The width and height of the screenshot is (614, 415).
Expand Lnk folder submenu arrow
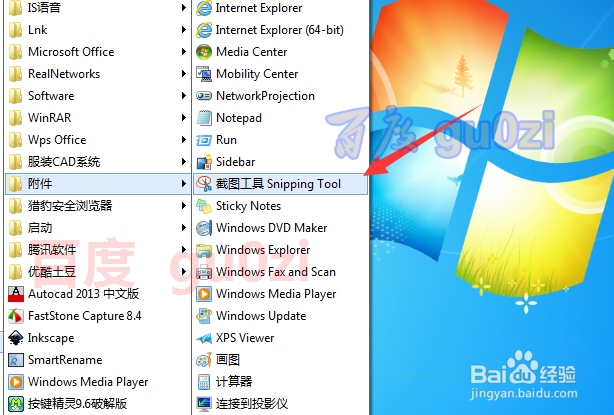183,30
